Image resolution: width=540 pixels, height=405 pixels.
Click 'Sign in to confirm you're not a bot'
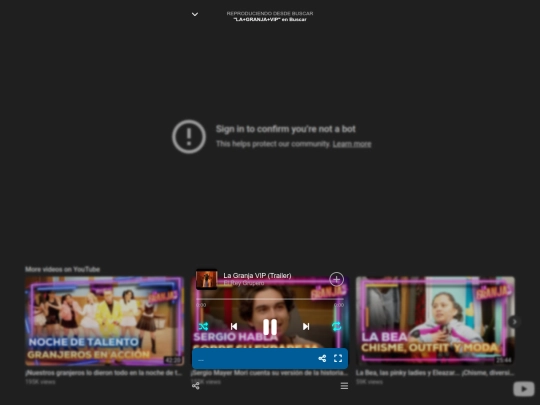click(285, 129)
